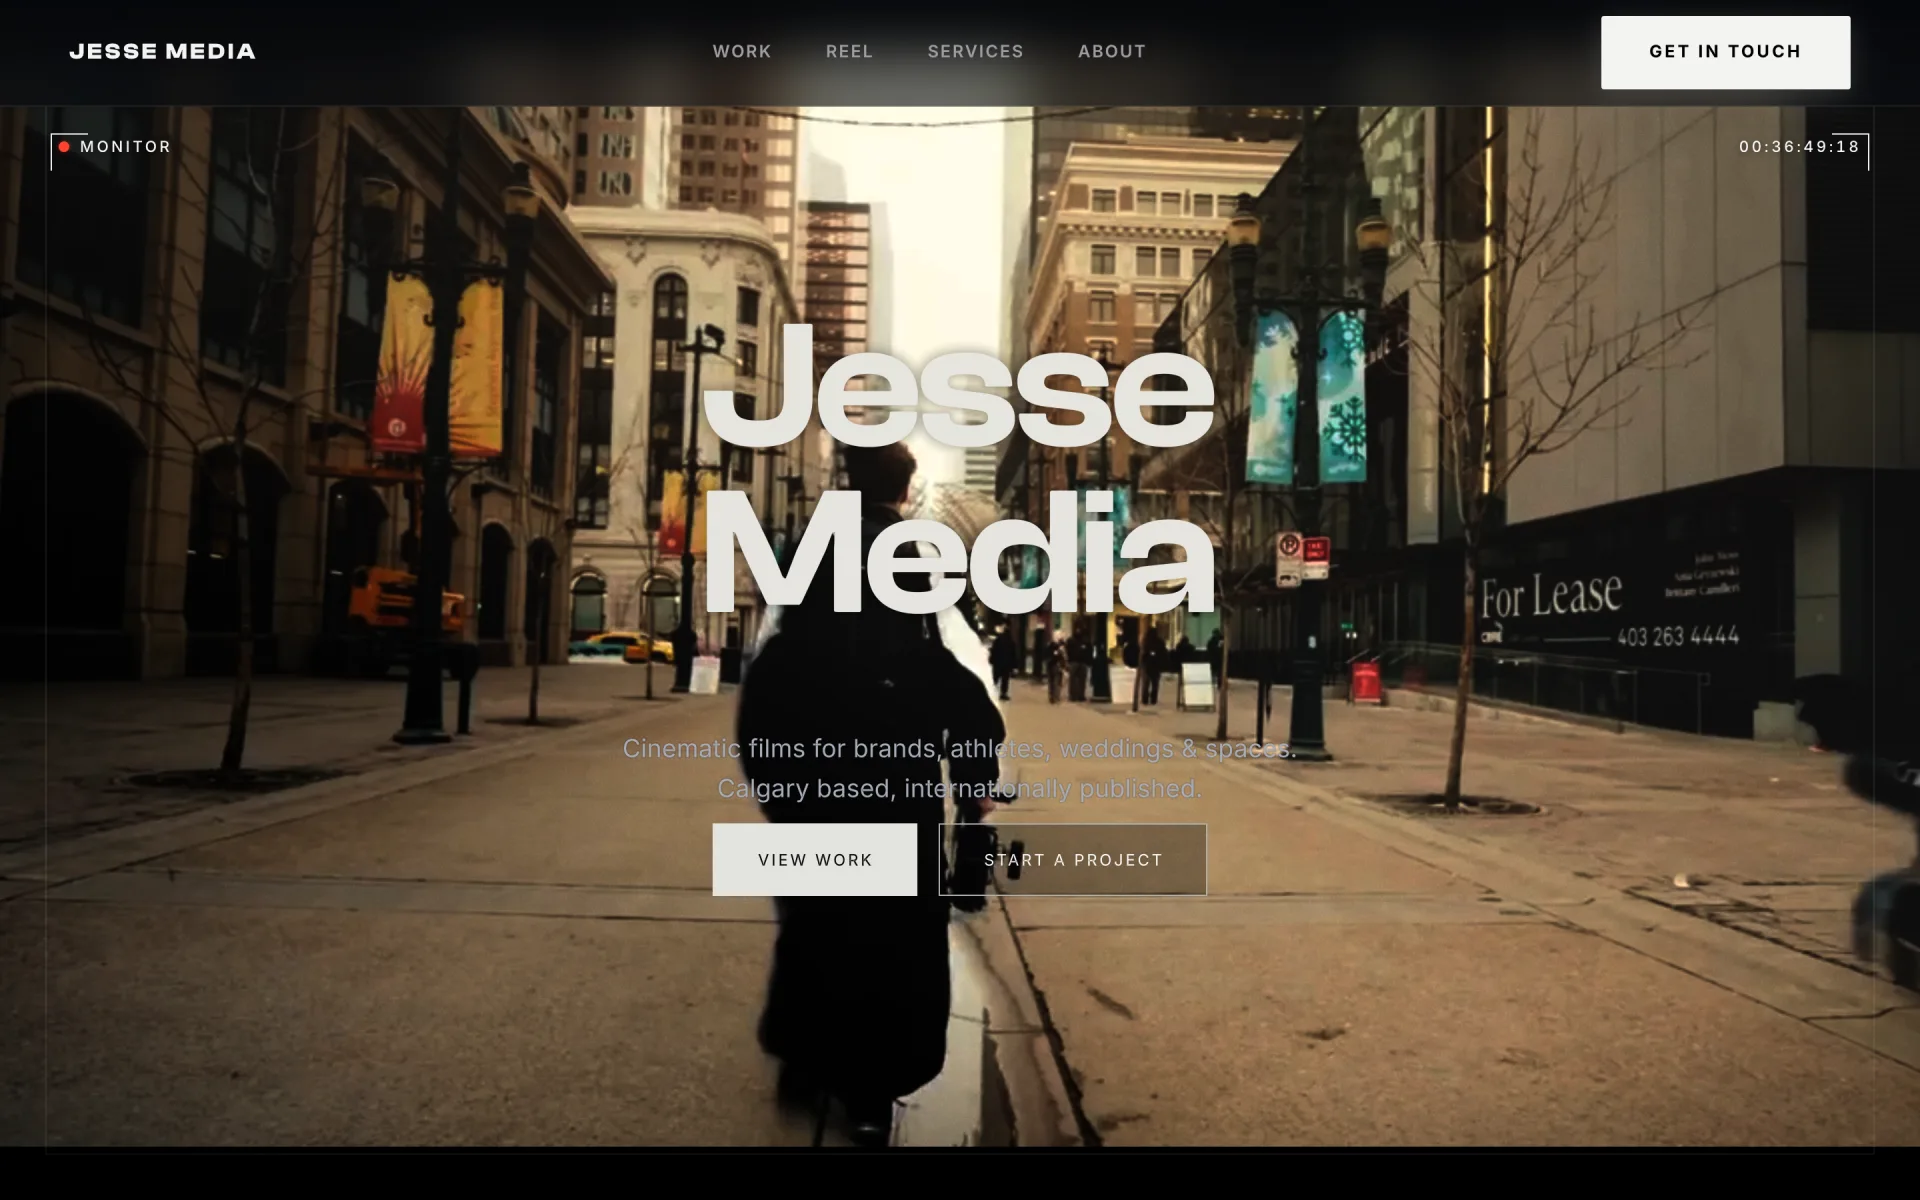Screen dimensions: 1920x1200
Task: Open the About nav link
Action: coord(1112,51)
